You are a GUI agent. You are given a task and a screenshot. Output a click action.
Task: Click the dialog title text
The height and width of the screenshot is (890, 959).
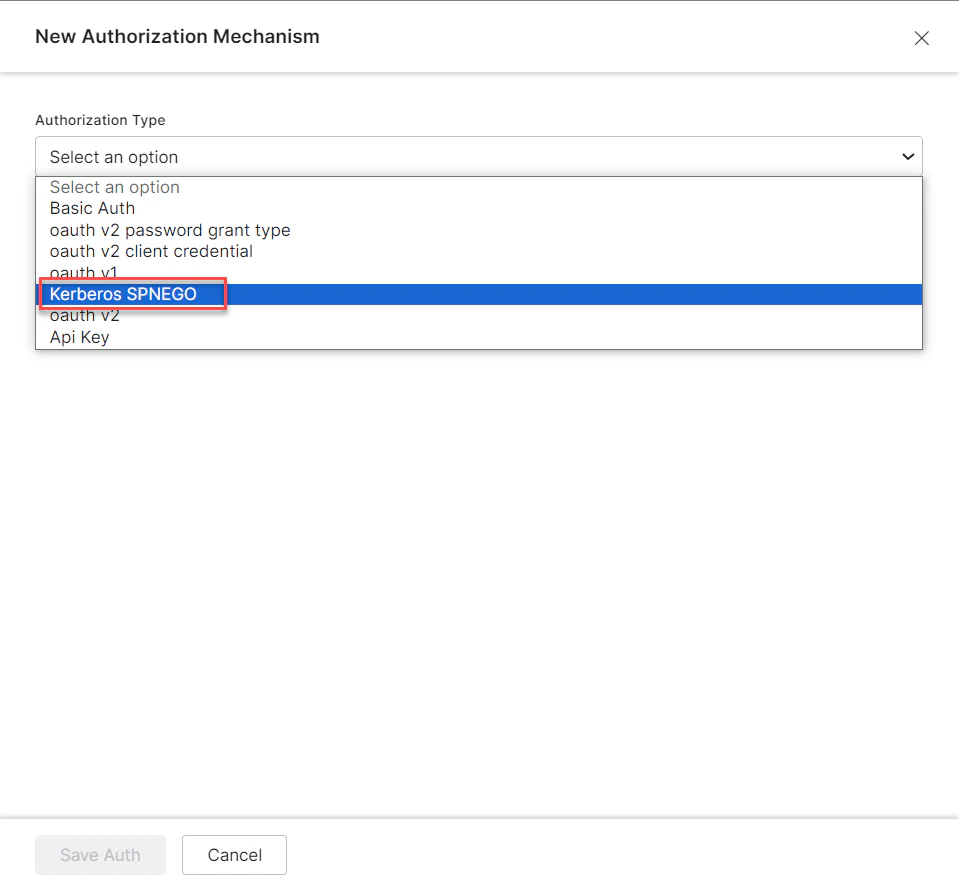177,36
